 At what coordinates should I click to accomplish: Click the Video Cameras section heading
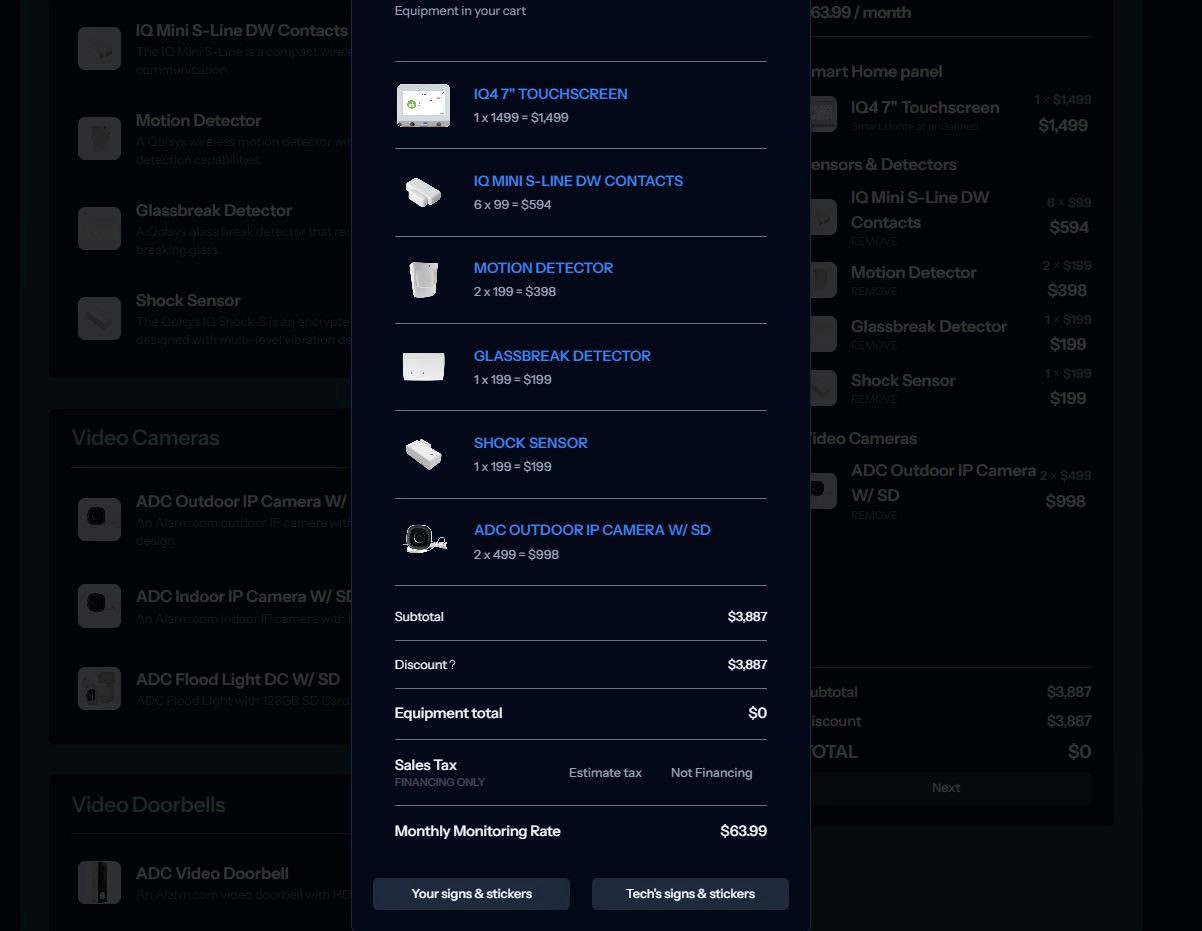145,438
